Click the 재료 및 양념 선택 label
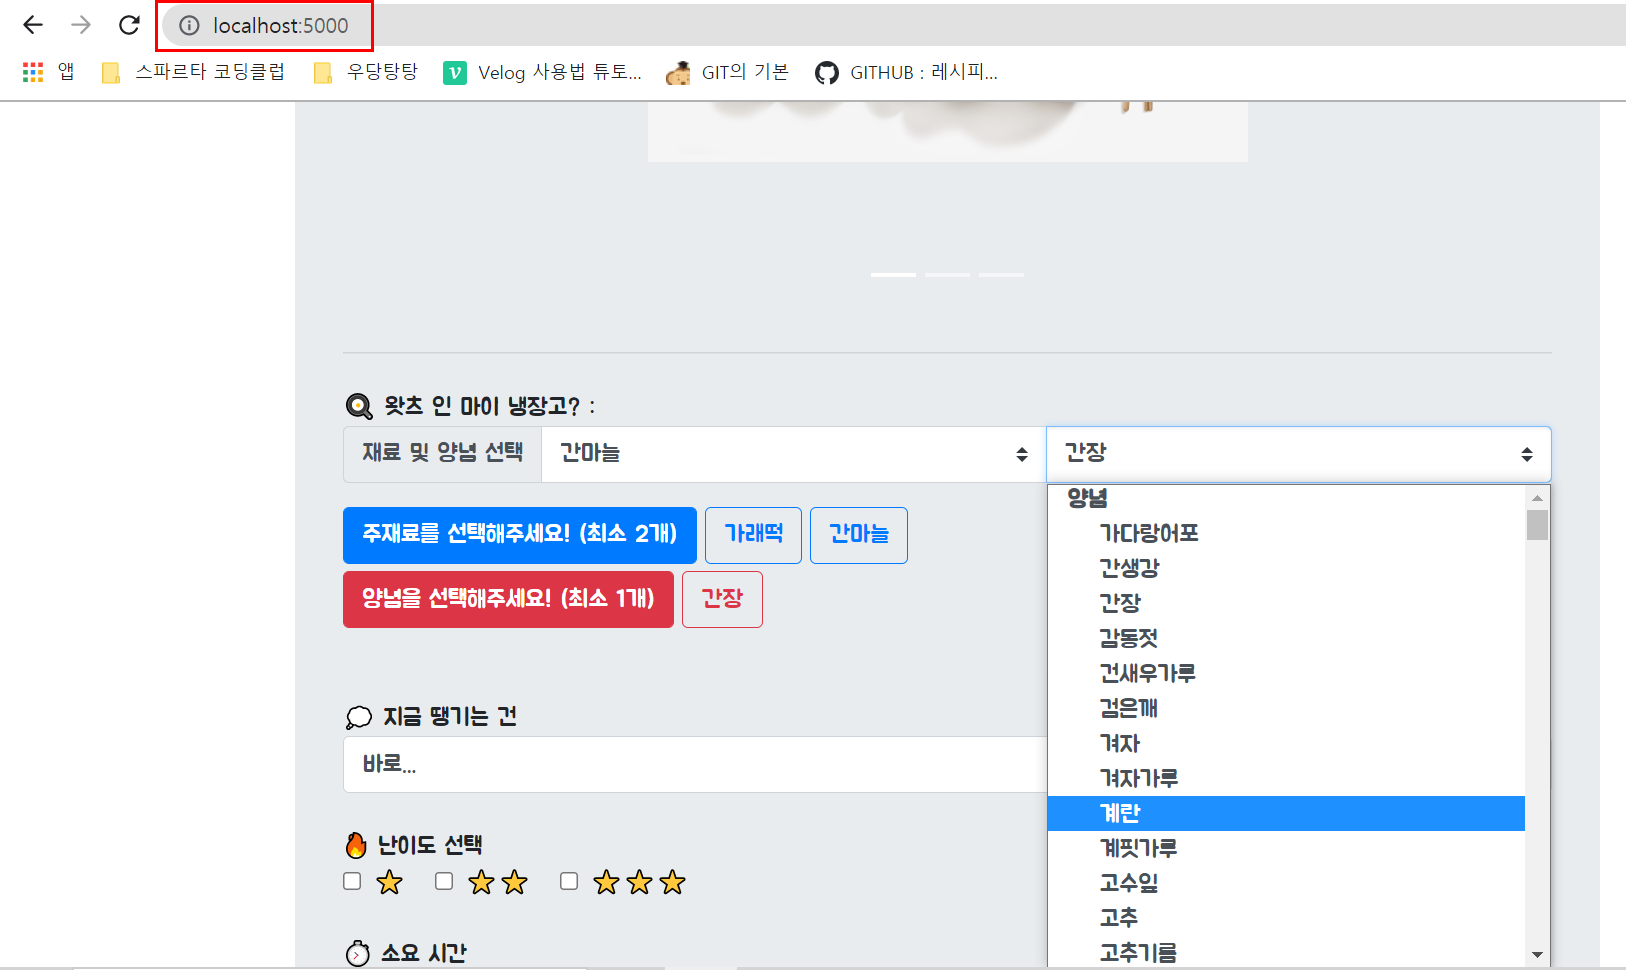1626x970 pixels. (x=442, y=454)
